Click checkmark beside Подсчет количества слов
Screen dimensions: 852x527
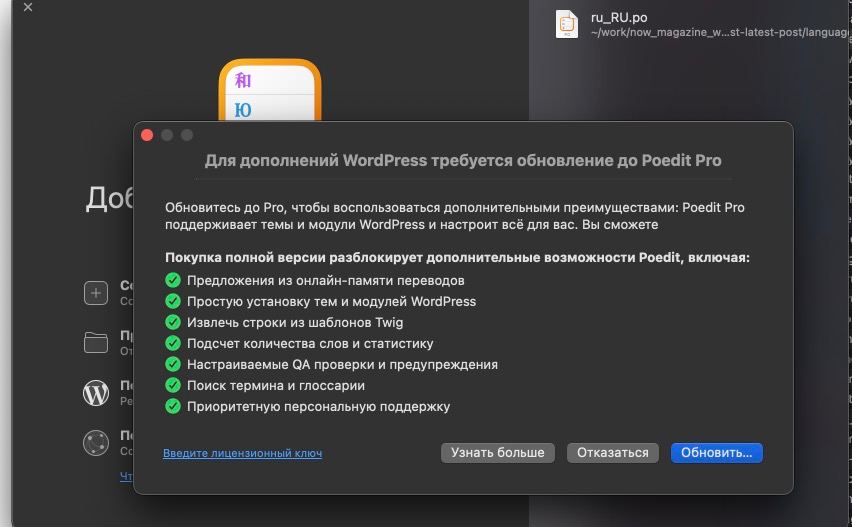[x=173, y=343]
